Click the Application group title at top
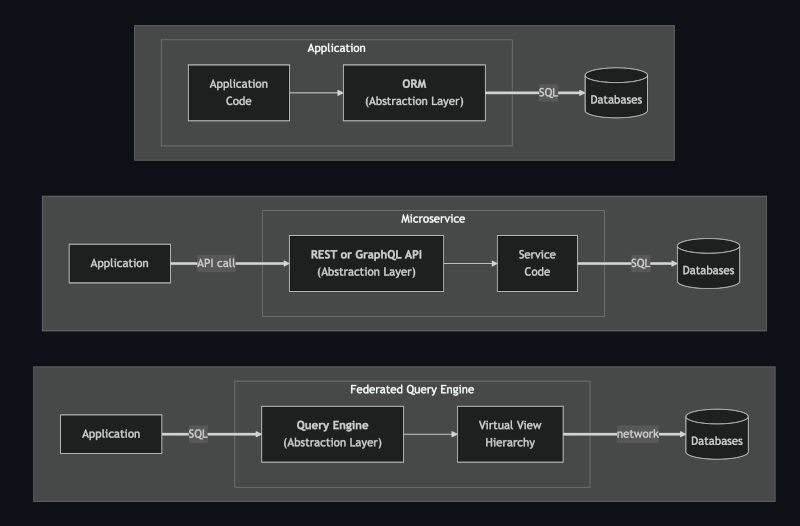Screen dimensions: 800x526 336,48
